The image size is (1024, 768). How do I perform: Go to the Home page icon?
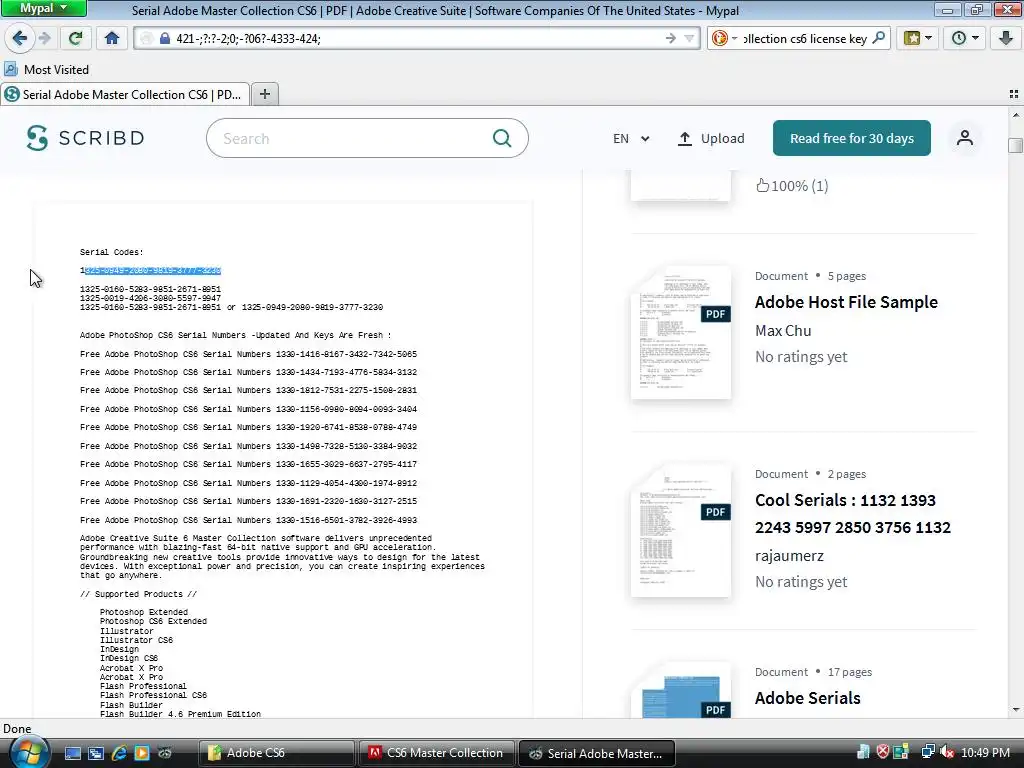112,38
